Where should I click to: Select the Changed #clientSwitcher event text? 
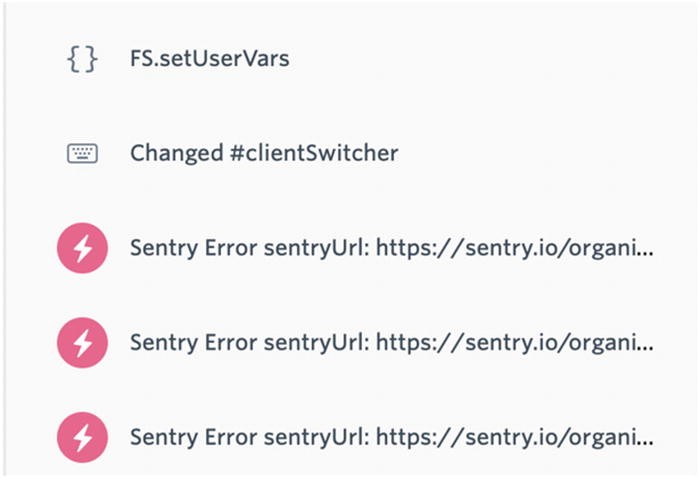[264, 154]
